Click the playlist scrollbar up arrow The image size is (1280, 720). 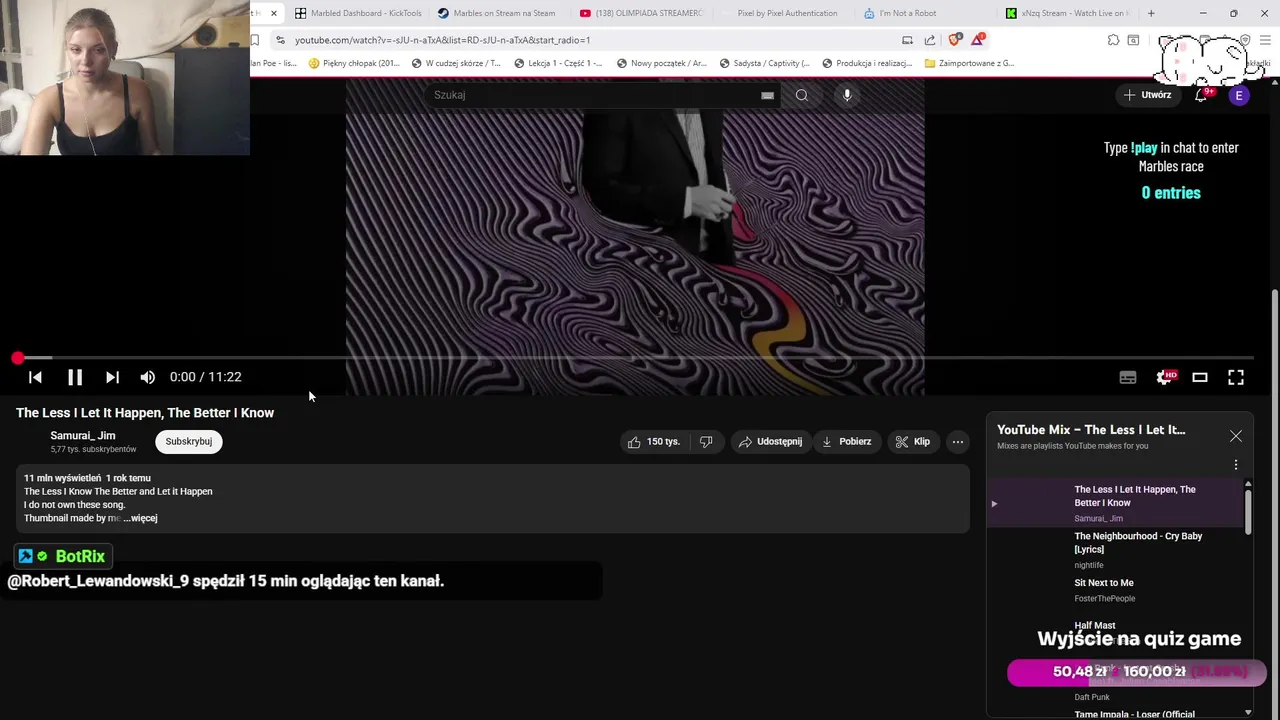tap(1248, 484)
